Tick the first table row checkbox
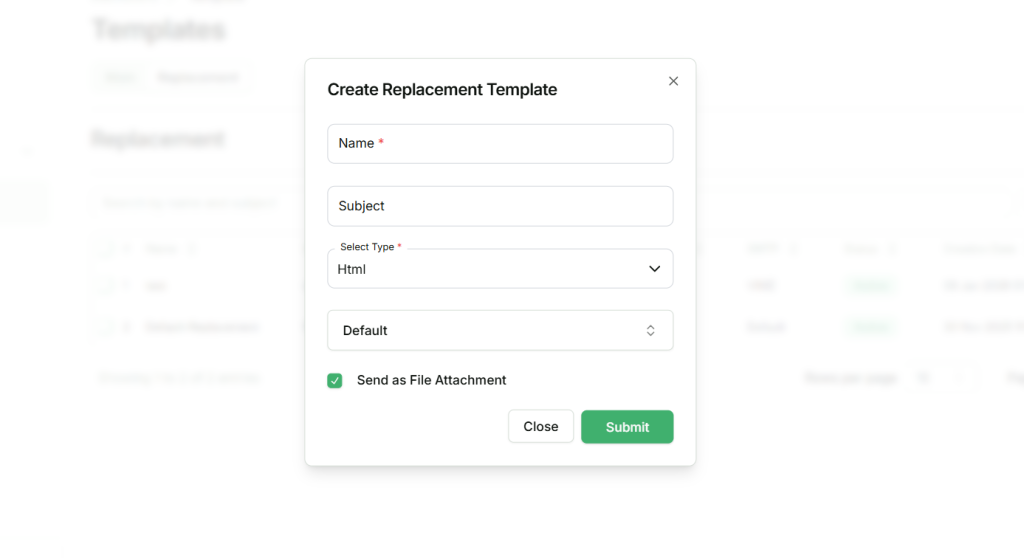The height and width of the screenshot is (558, 1024). pyautogui.click(x=106, y=286)
